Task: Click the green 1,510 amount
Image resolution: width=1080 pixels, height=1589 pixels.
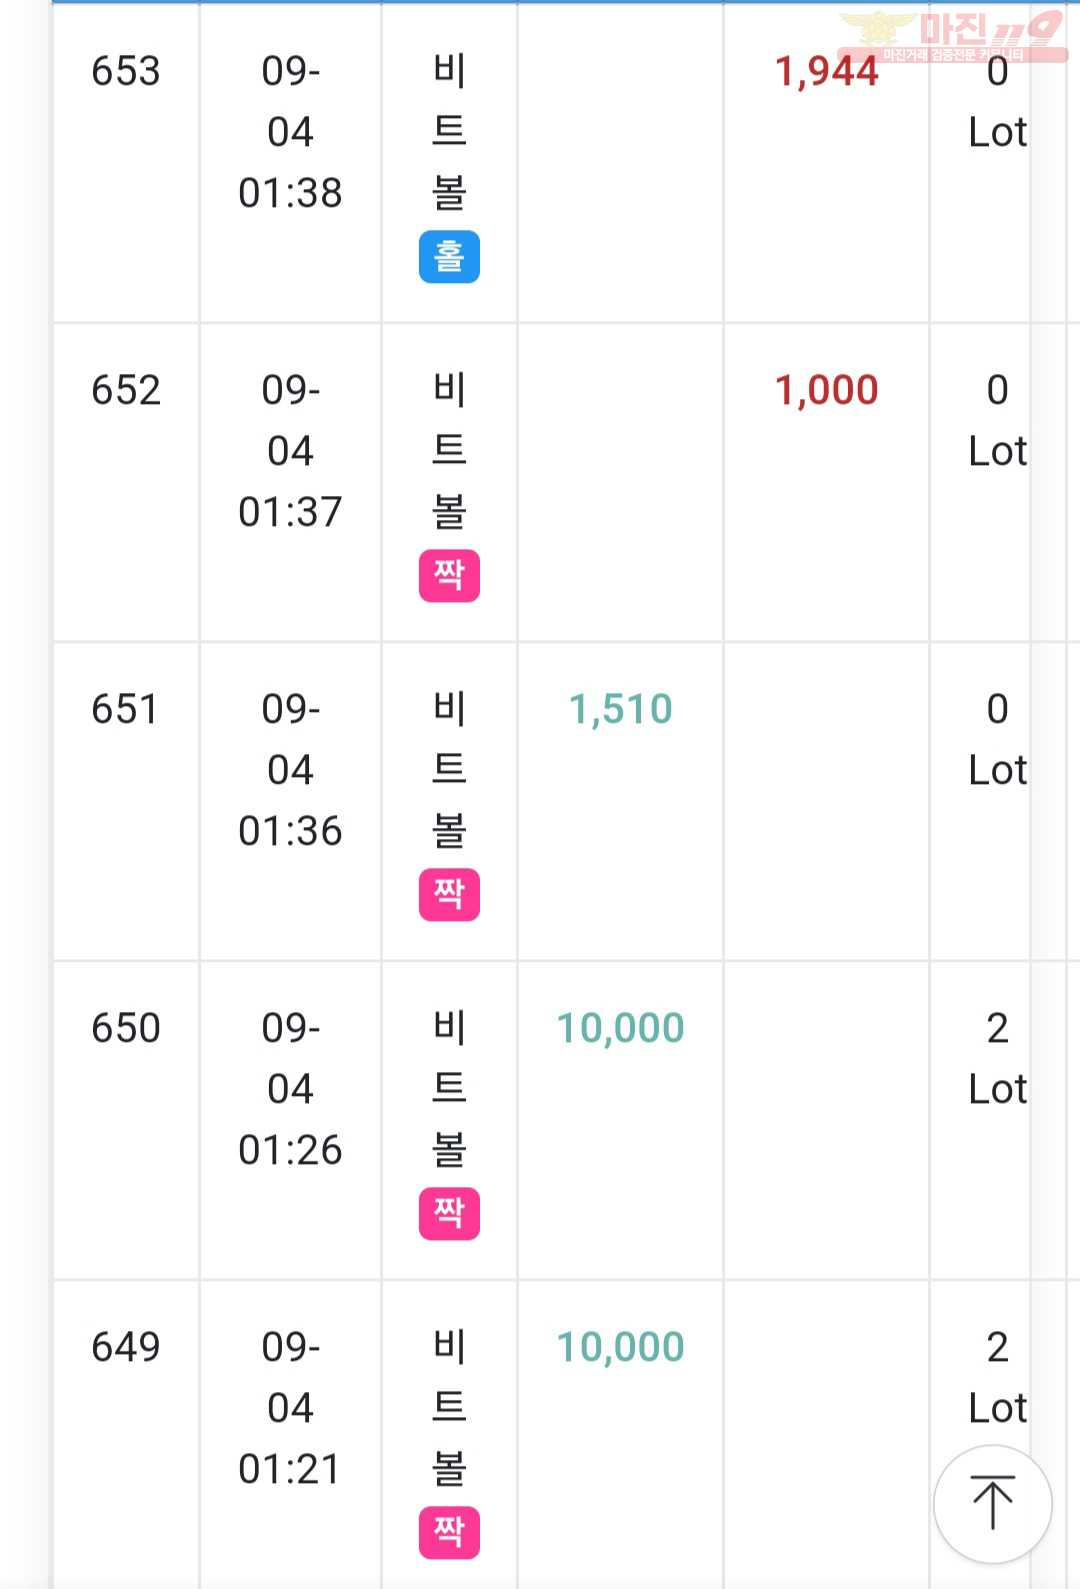Action: click(621, 710)
